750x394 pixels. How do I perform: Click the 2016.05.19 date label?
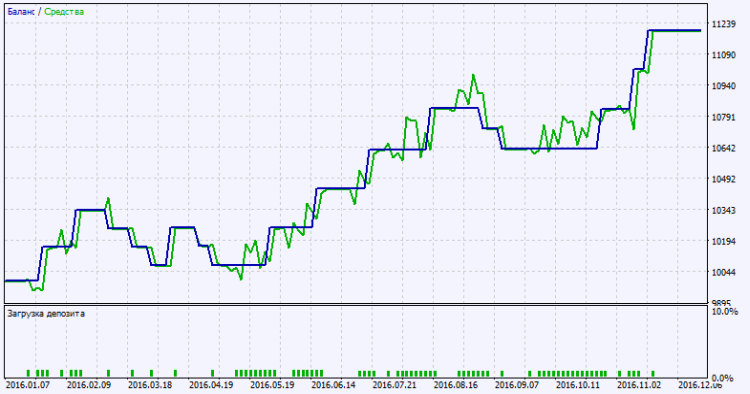[273, 385]
